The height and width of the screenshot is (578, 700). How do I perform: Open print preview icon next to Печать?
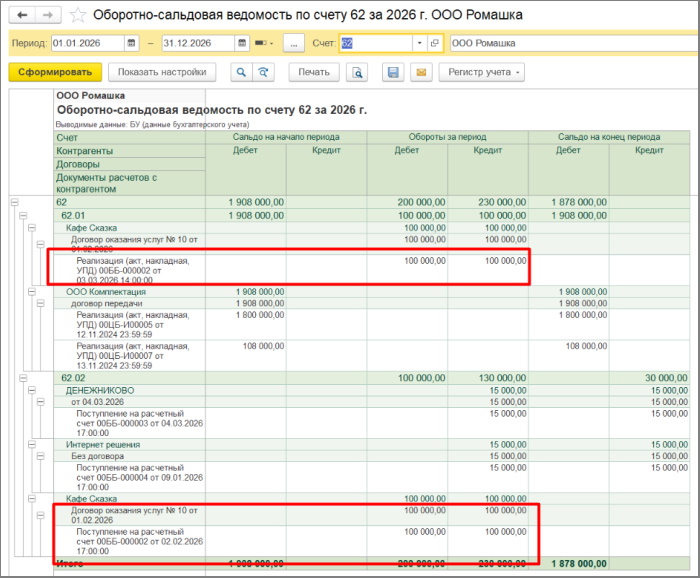tap(358, 72)
